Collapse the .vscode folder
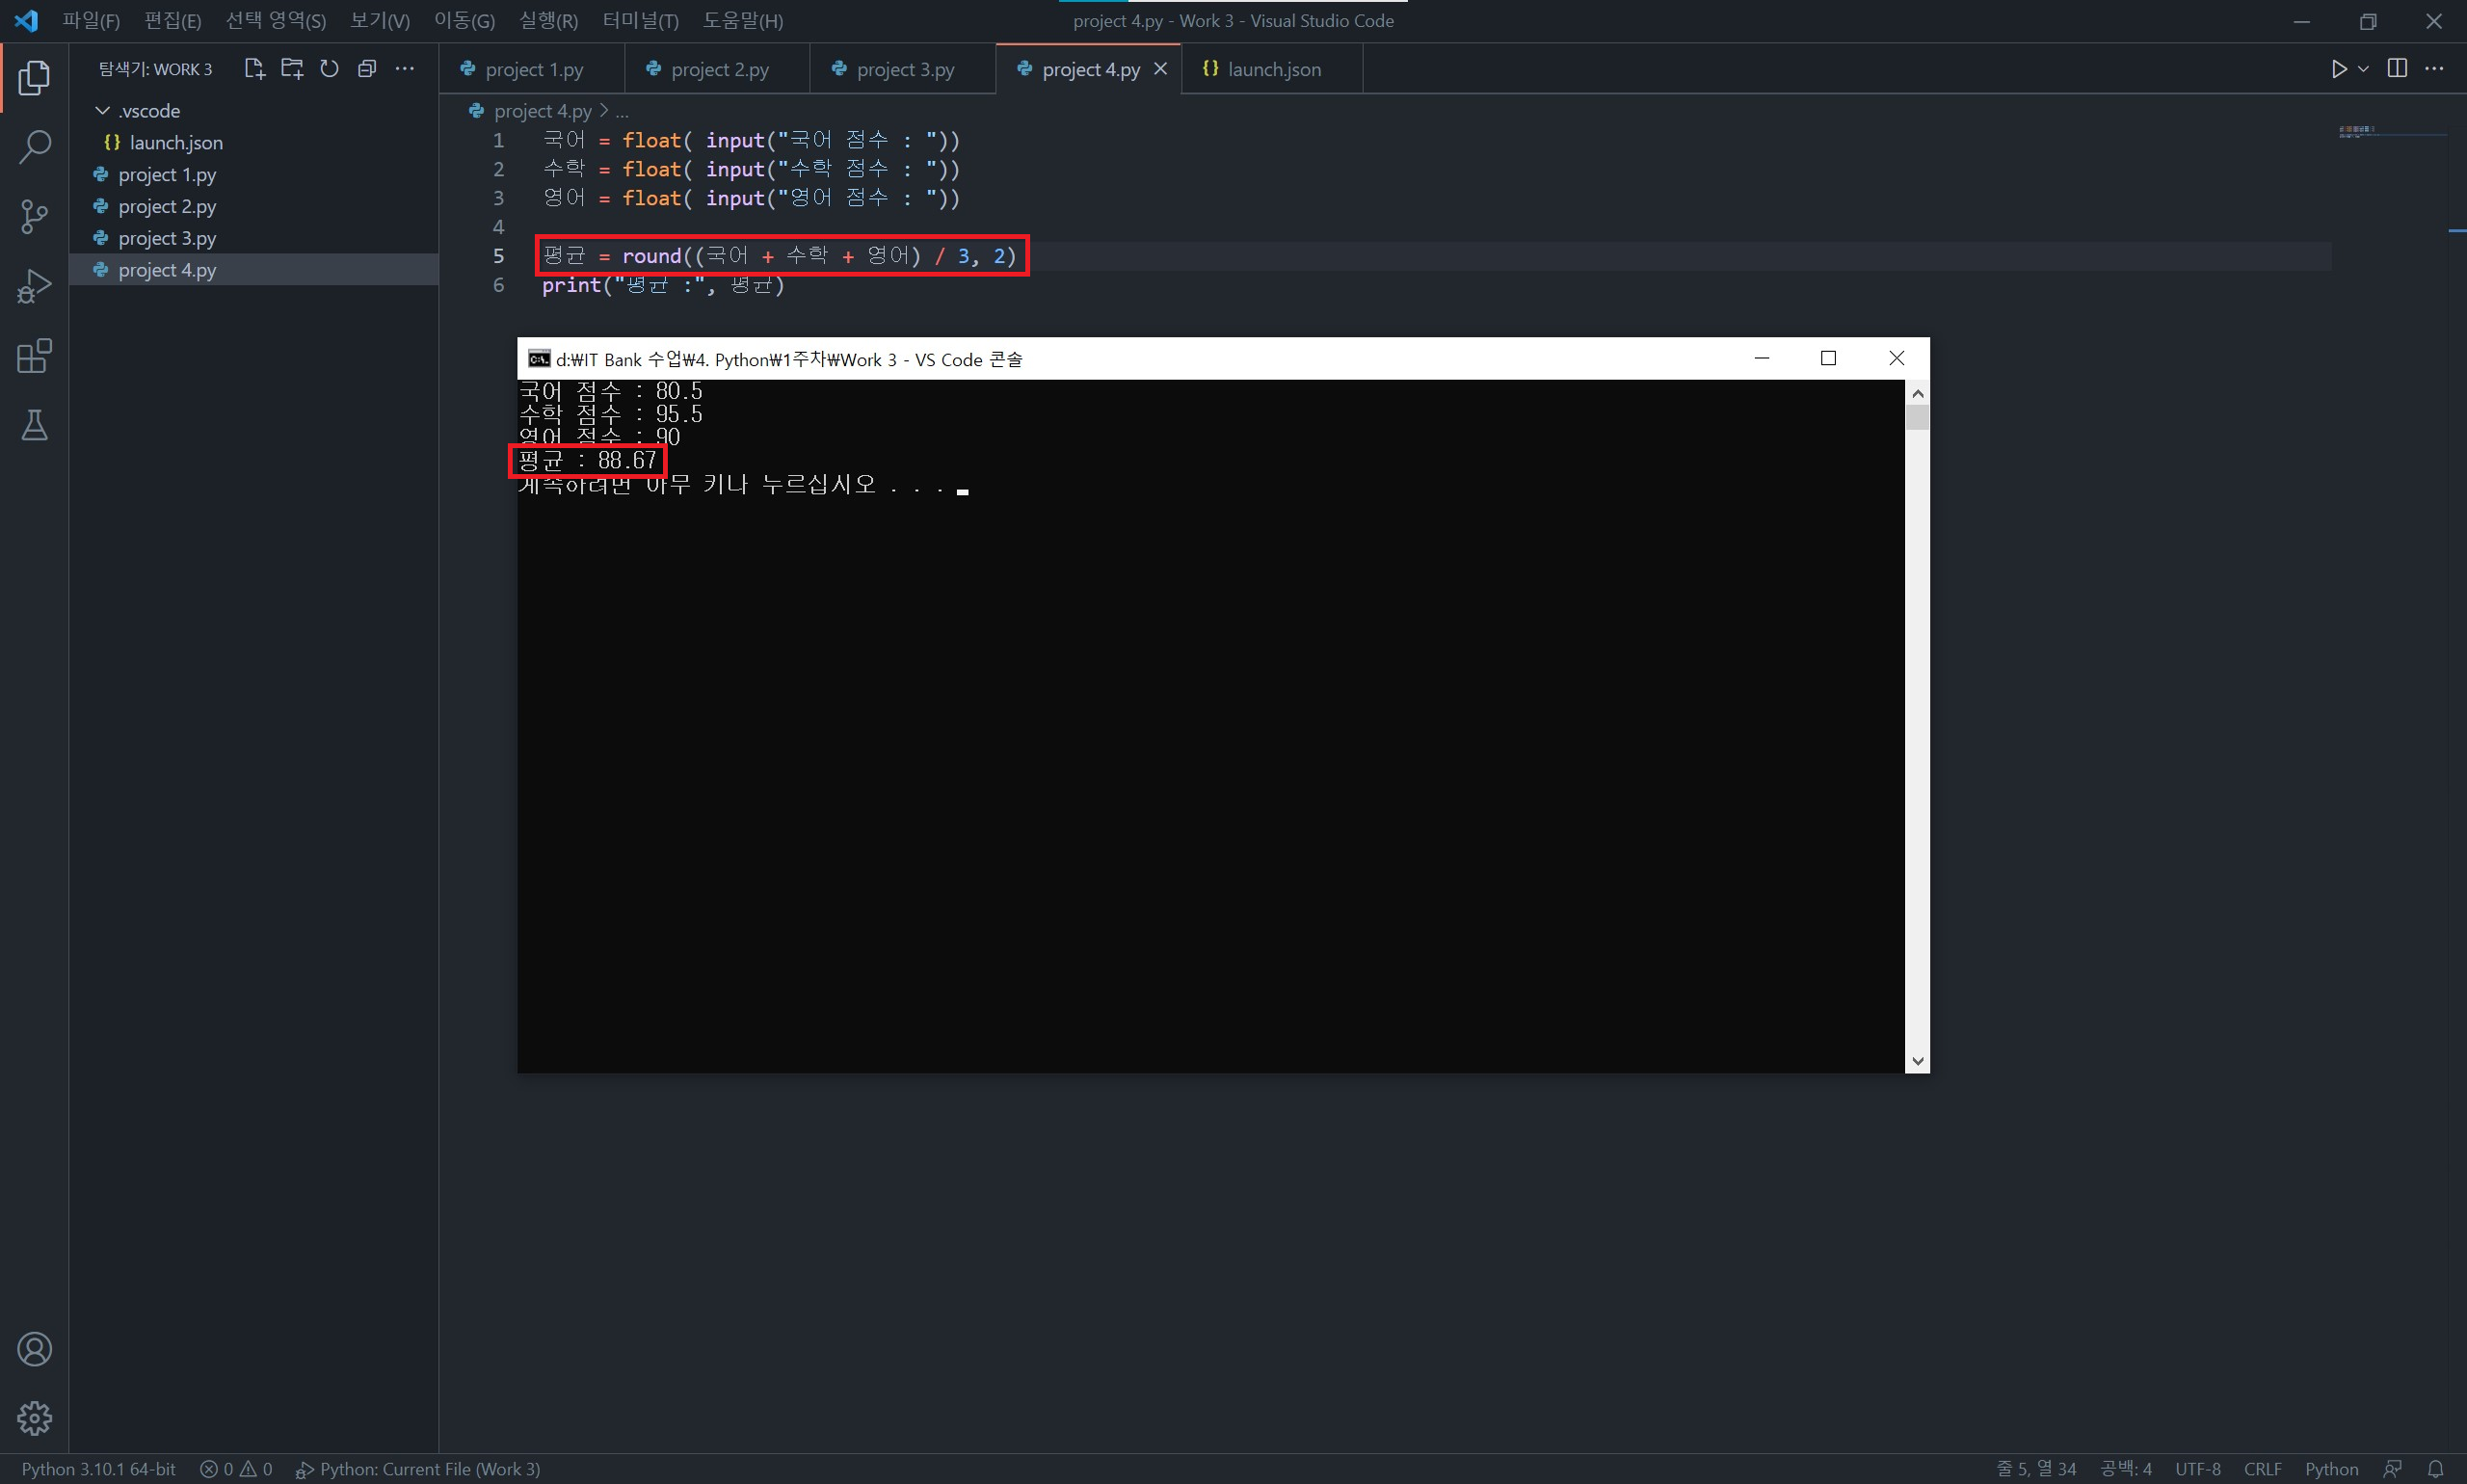The height and width of the screenshot is (1484, 2467). 102,110
